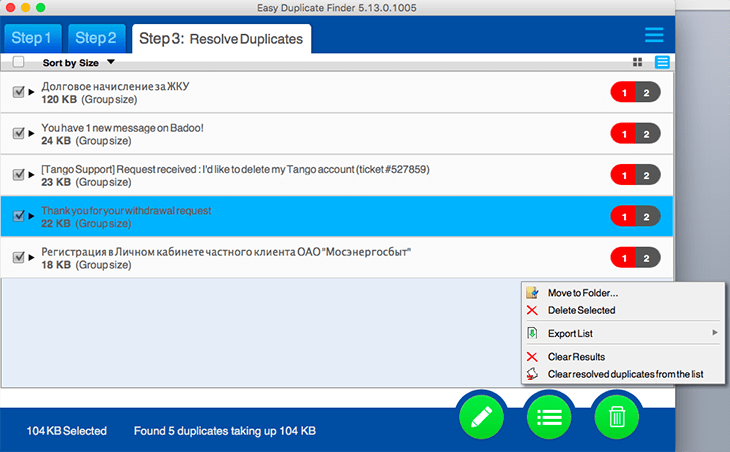The width and height of the screenshot is (730, 452).
Task: Click the 1|2 badge on withdrawal request row
Action: (635, 216)
